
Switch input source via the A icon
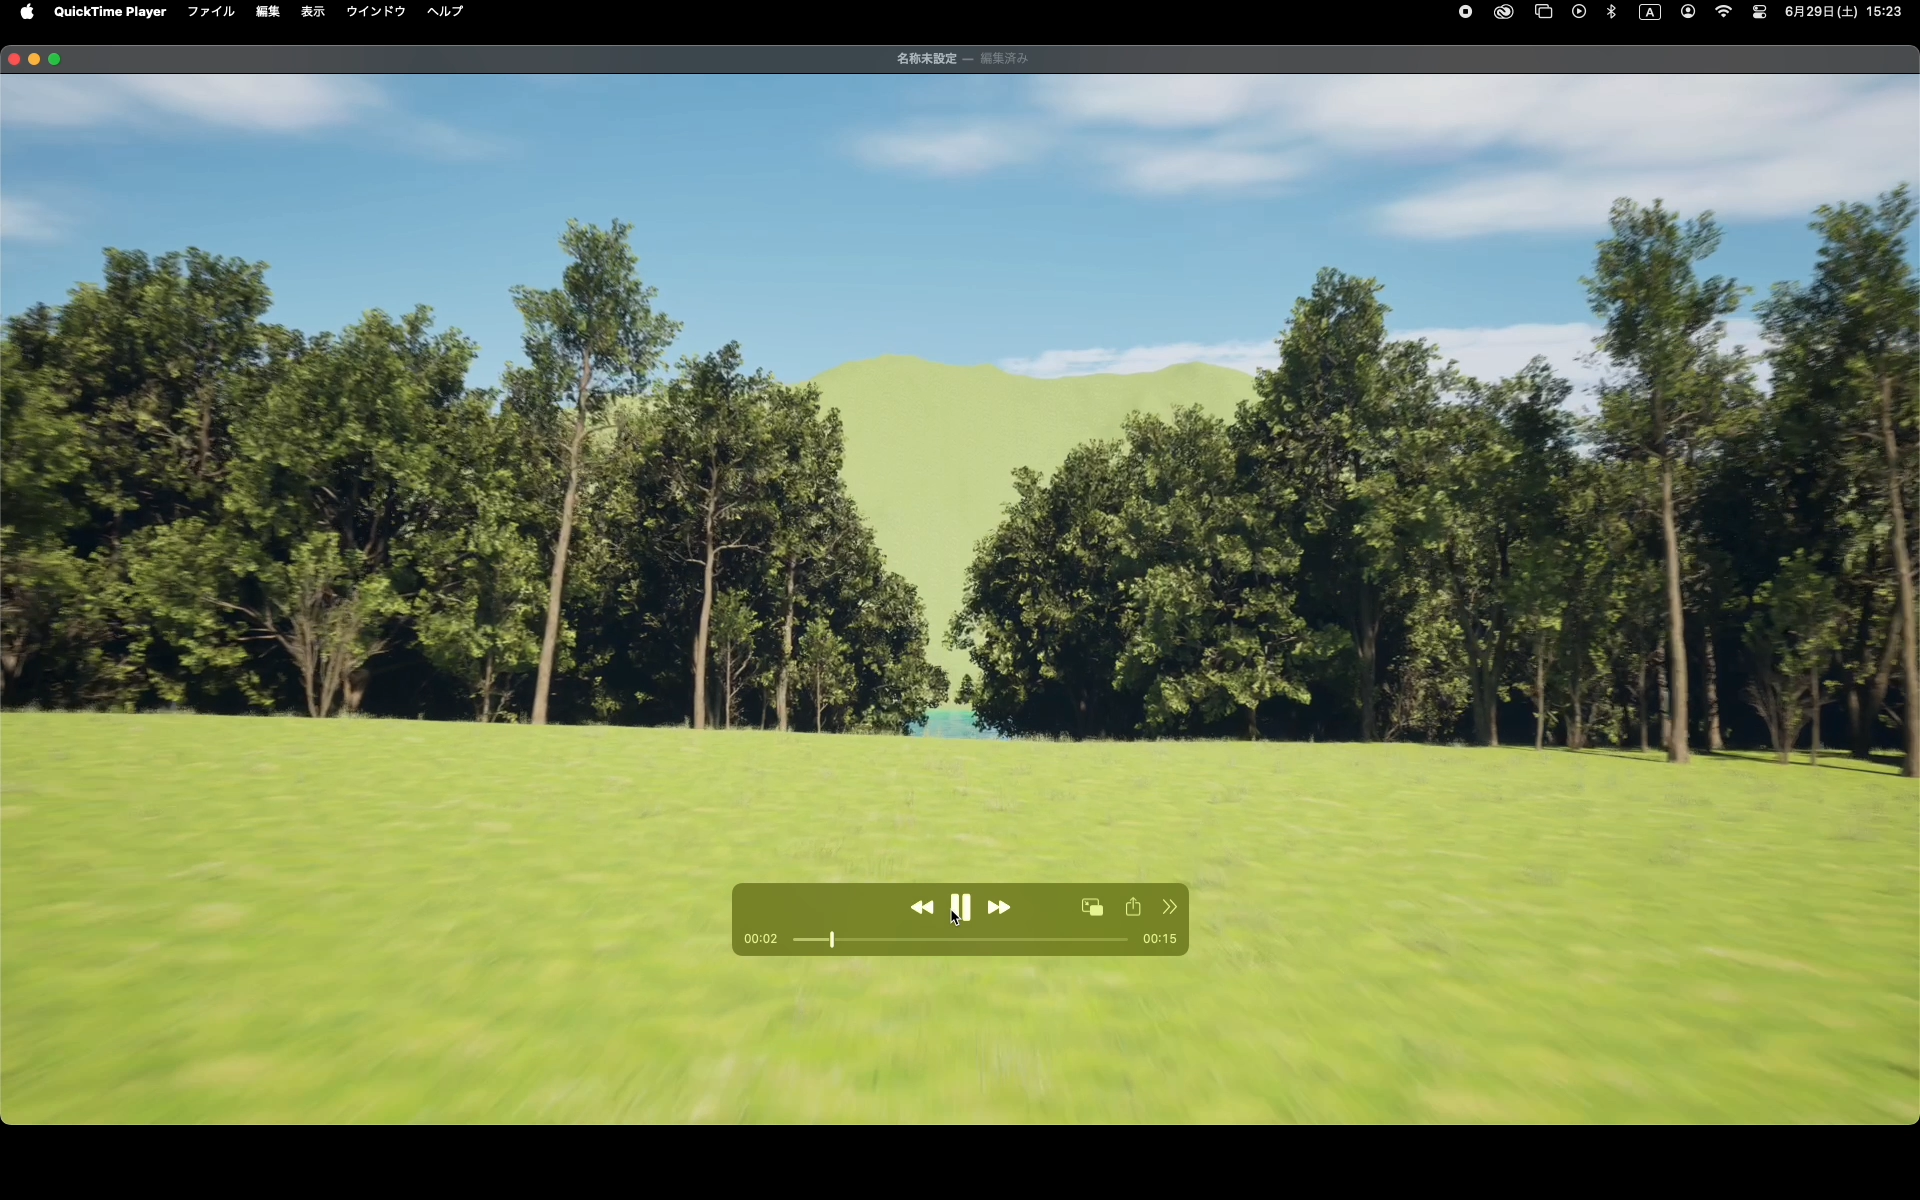point(1650,12)
